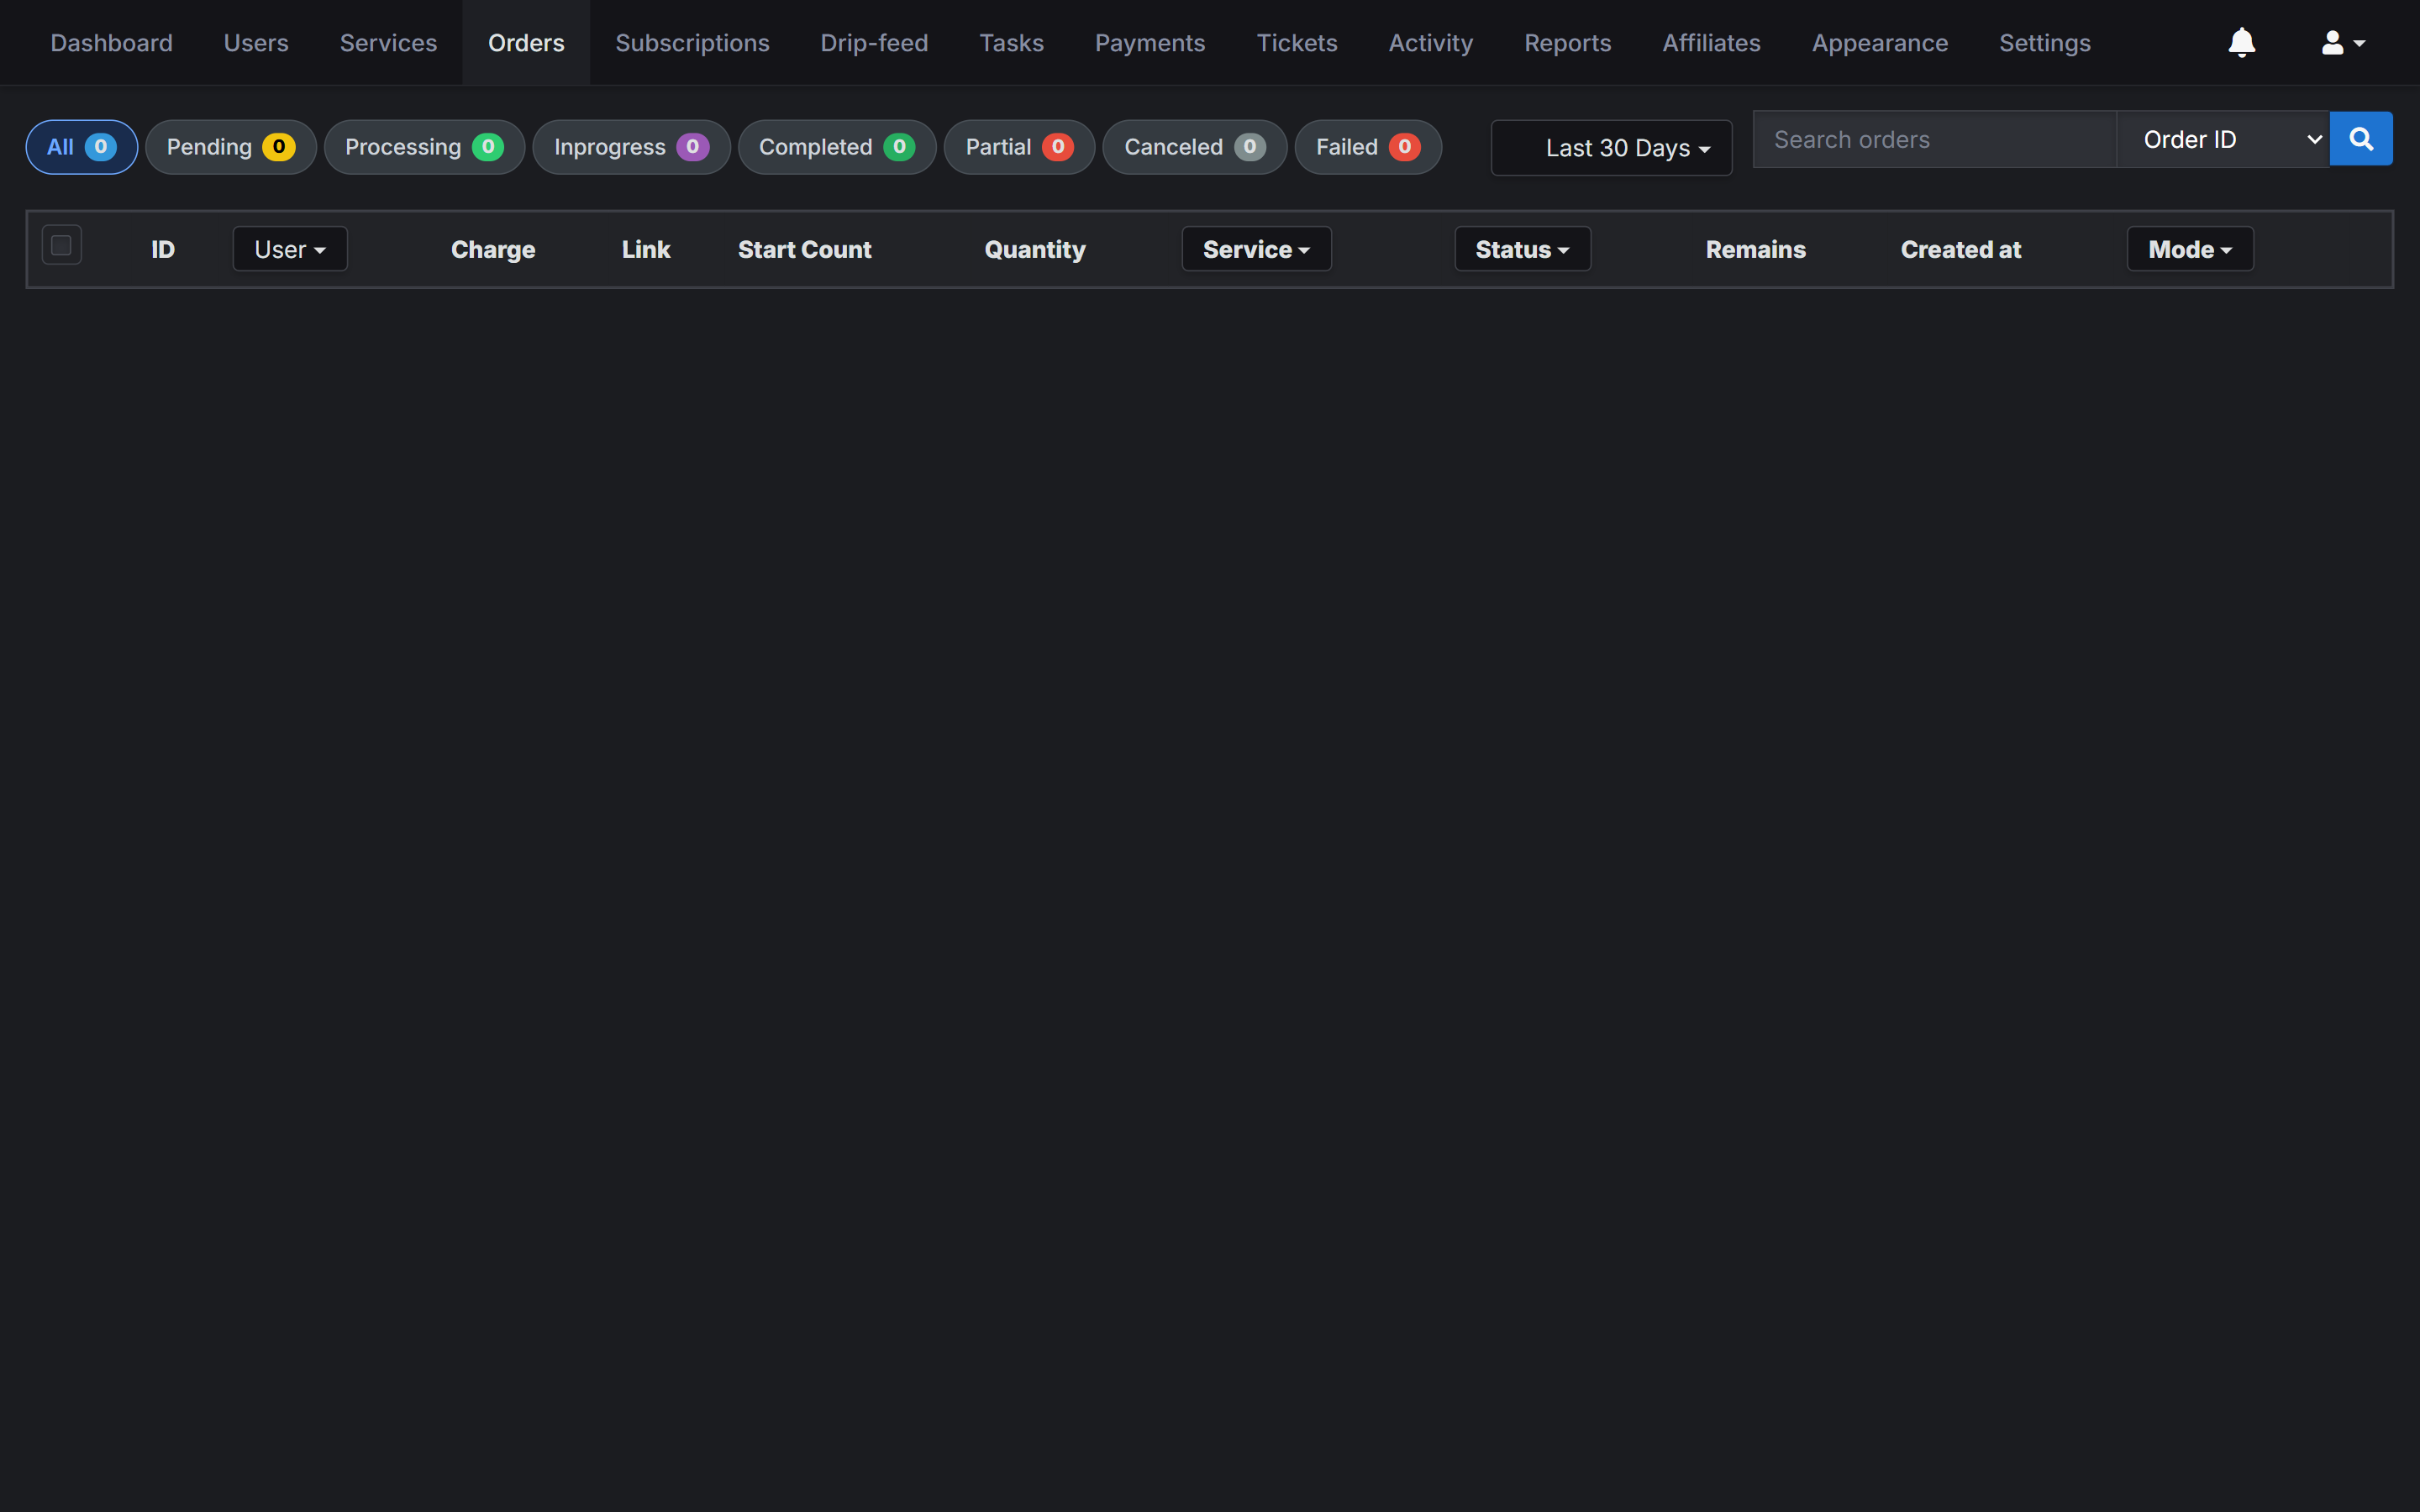The image size is (2420, 1512).
Task: Open the Users menu item
Action: (256, 42)
